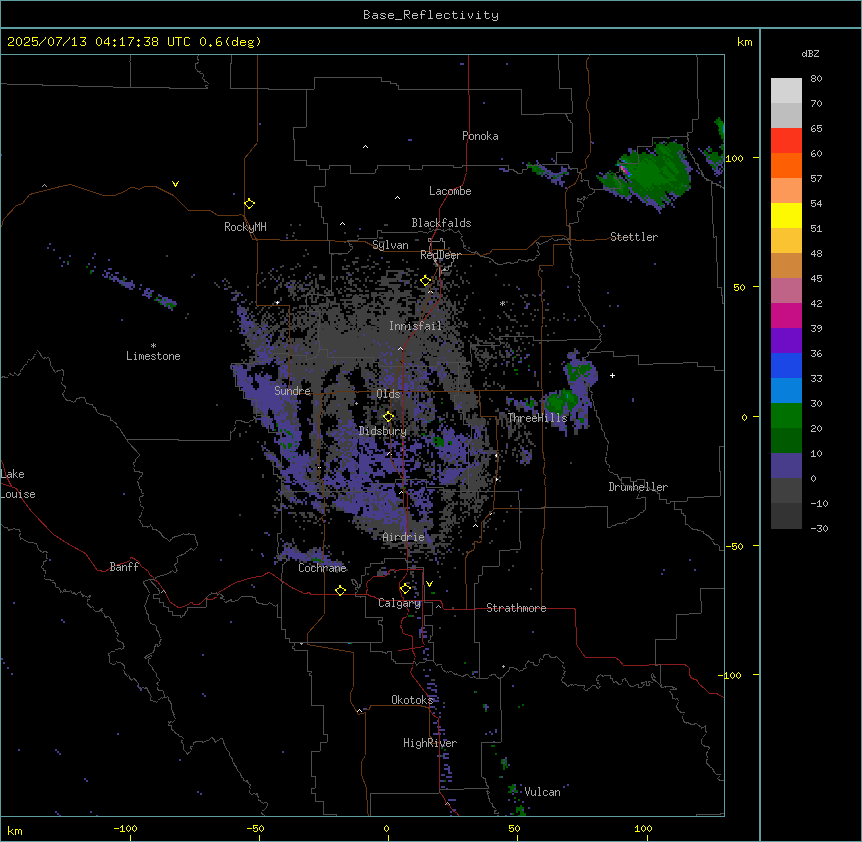Select the yellow station marker right of Cochrane
This screenshot has height=842, width=862.
click(x=340, y=590)
